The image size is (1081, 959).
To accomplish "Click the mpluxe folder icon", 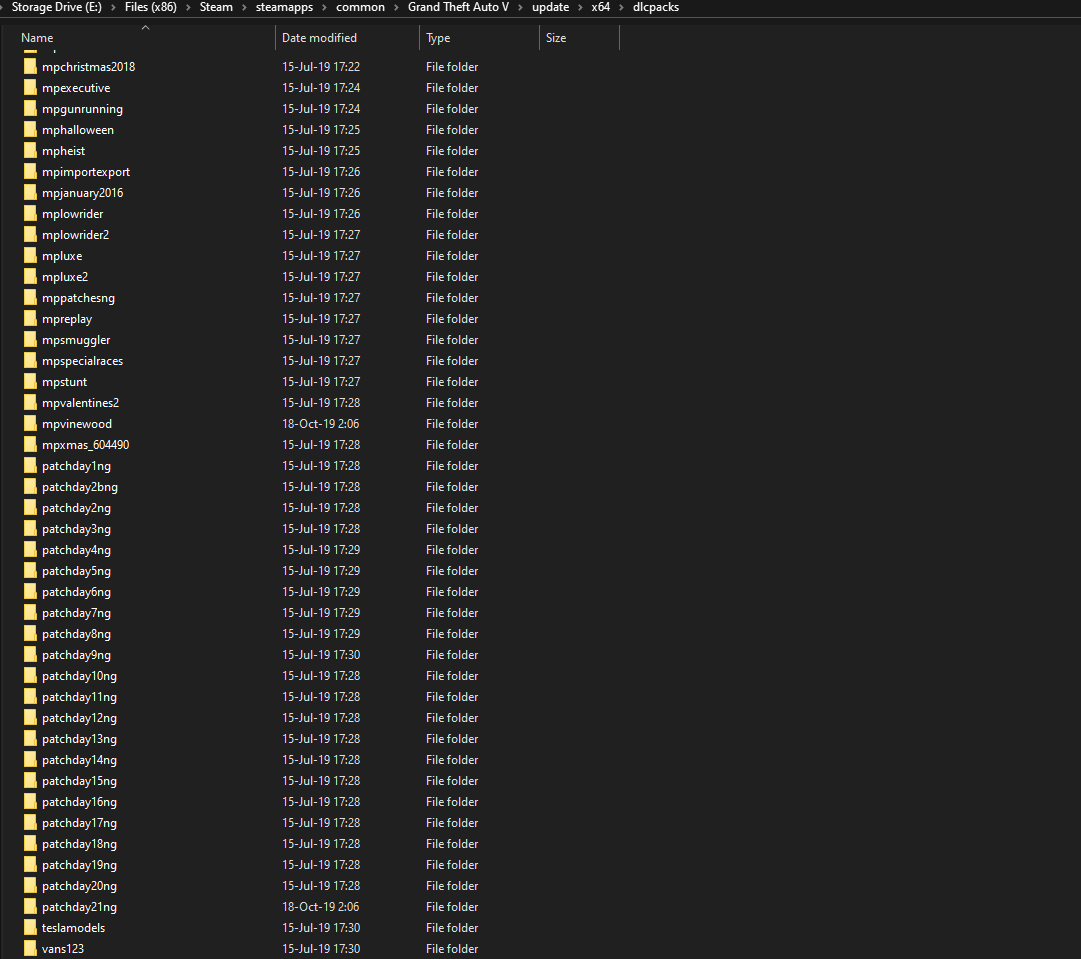I will (x=30, y=256).
